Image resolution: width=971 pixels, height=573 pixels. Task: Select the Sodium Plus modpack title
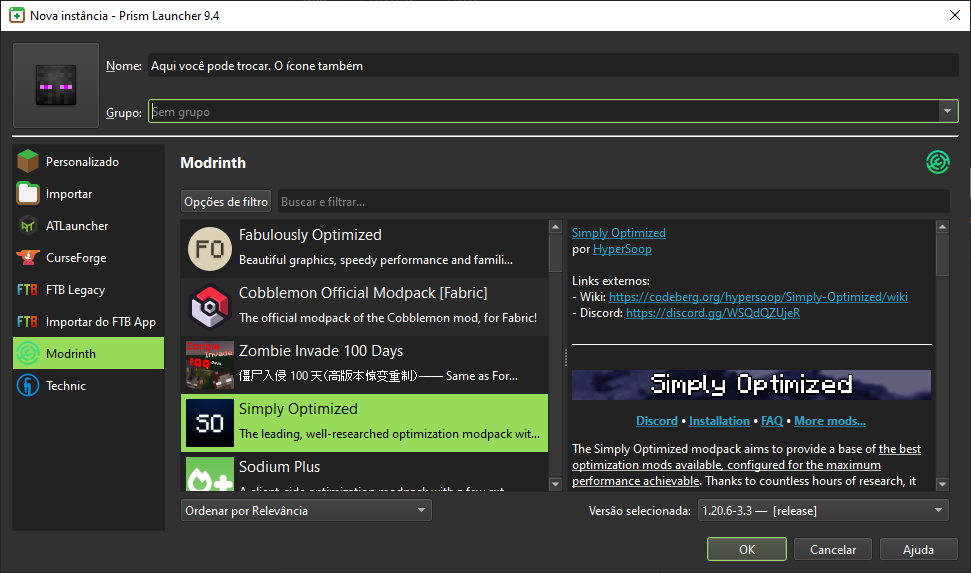[279, 466]
